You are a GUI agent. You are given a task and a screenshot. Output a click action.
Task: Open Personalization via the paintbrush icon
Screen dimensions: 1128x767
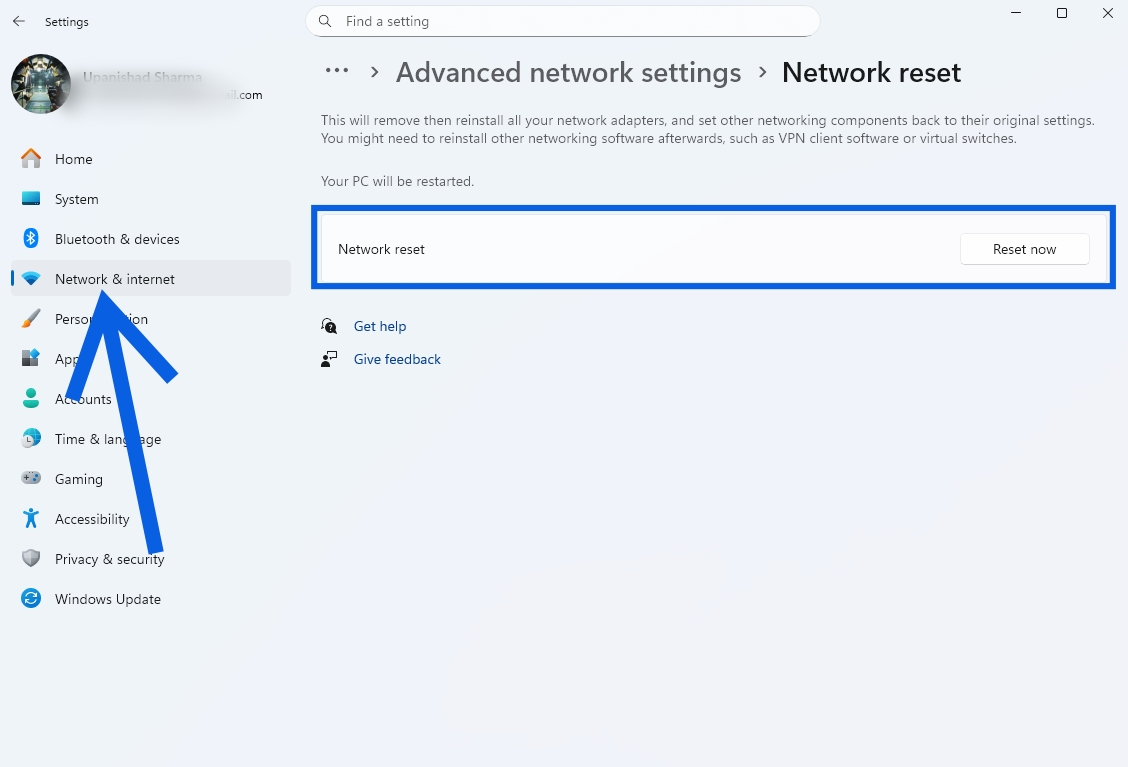click(30, 318)
